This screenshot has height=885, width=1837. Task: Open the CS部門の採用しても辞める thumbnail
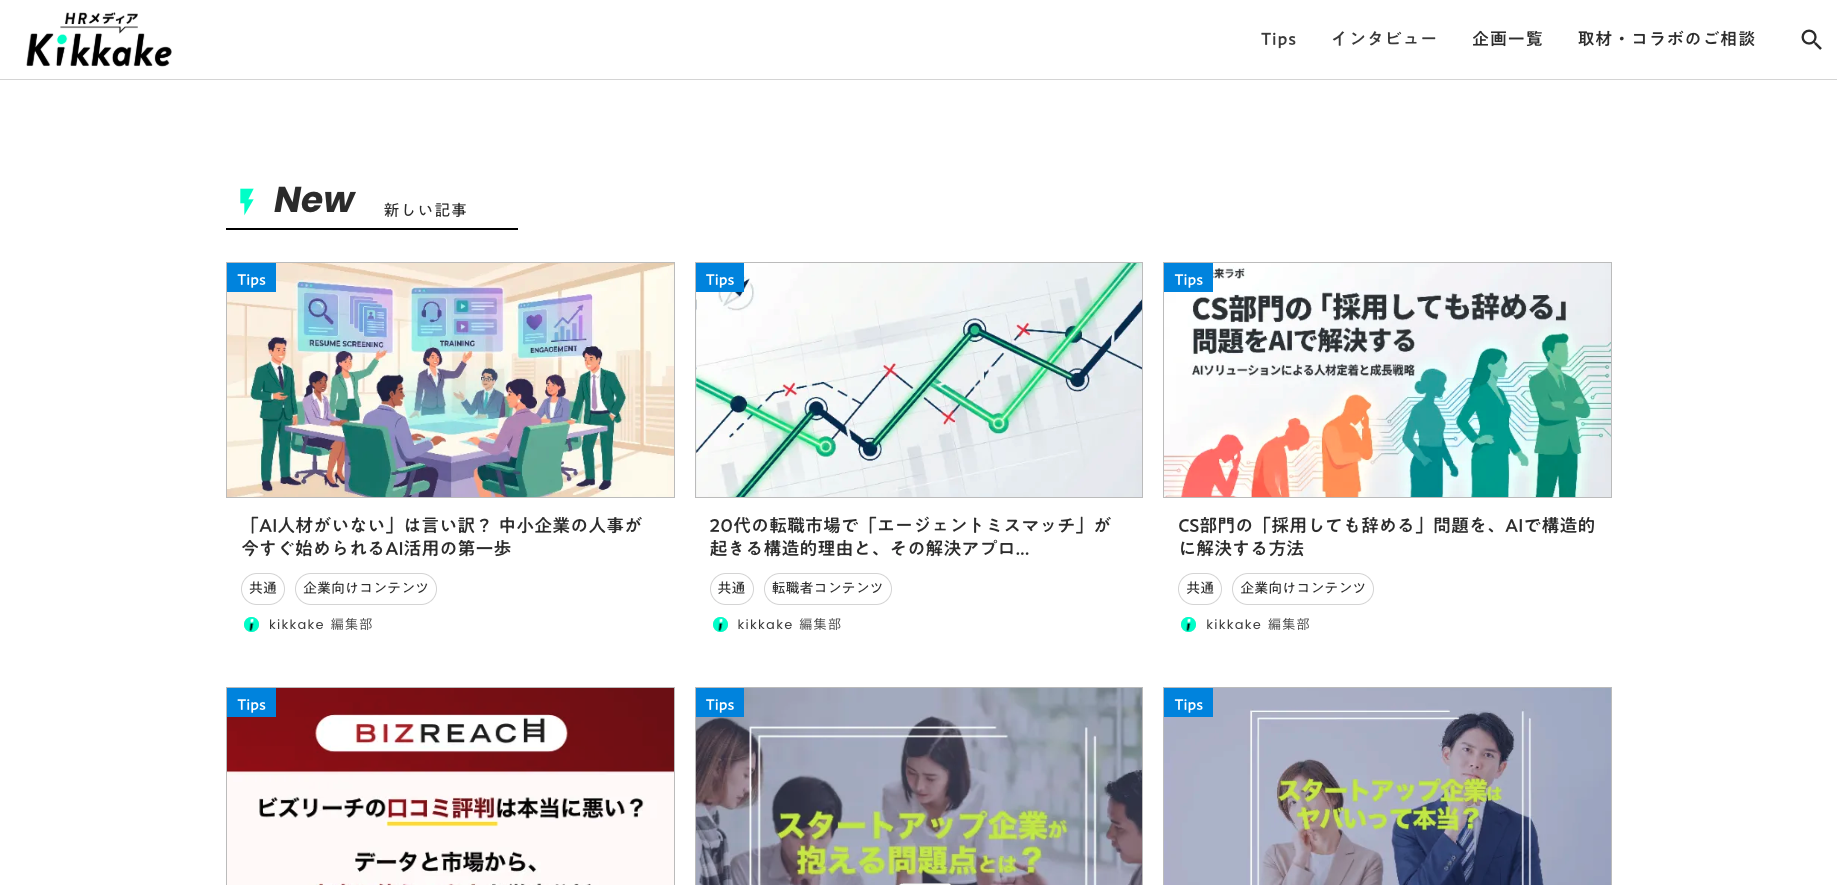tap(1387, 380)
